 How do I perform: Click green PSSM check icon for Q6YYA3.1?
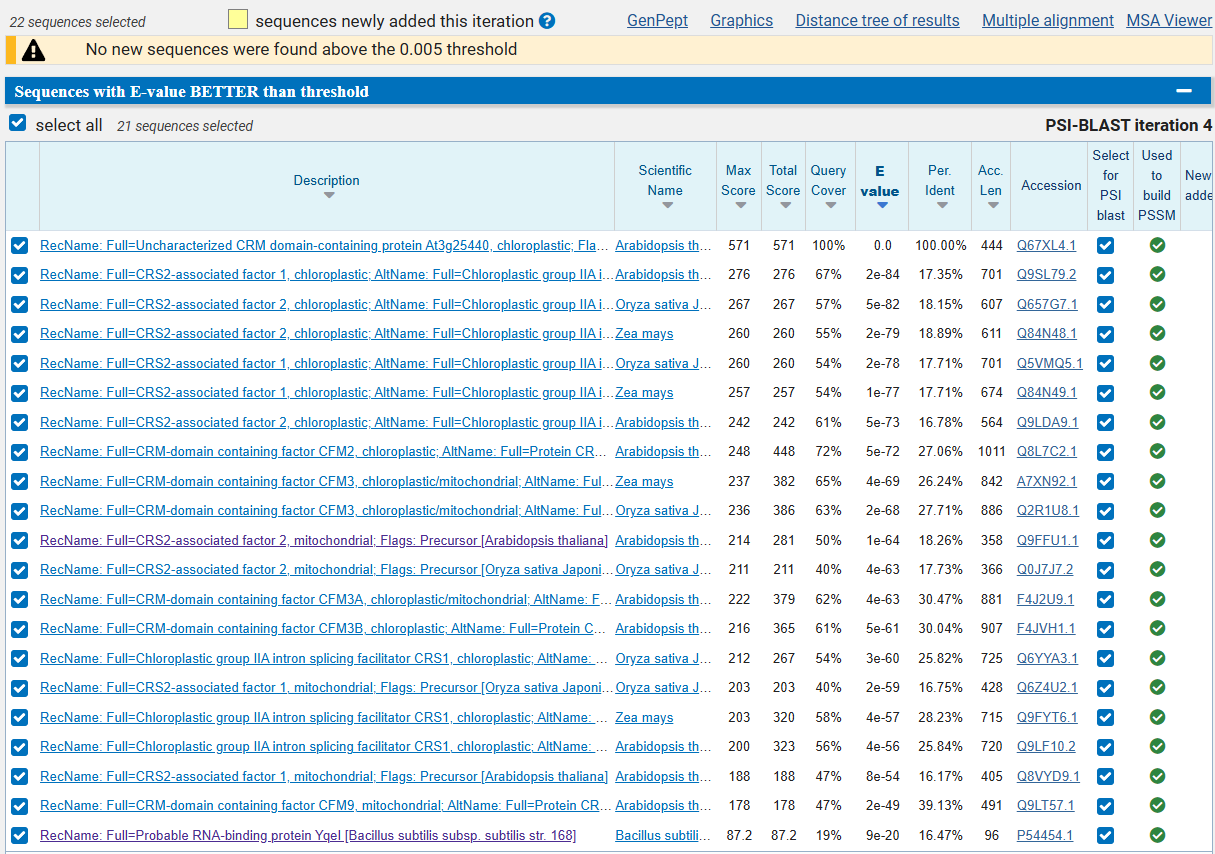point(1157,658)
